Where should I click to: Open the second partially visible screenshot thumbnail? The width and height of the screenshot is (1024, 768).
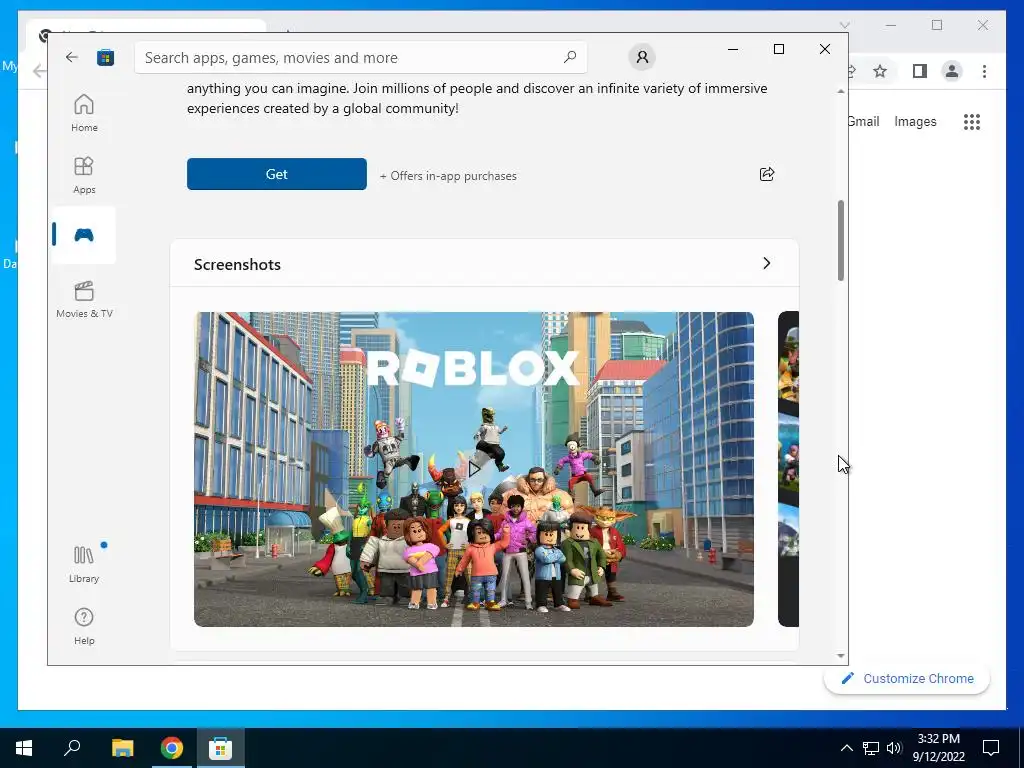click(x=788, y=469)
